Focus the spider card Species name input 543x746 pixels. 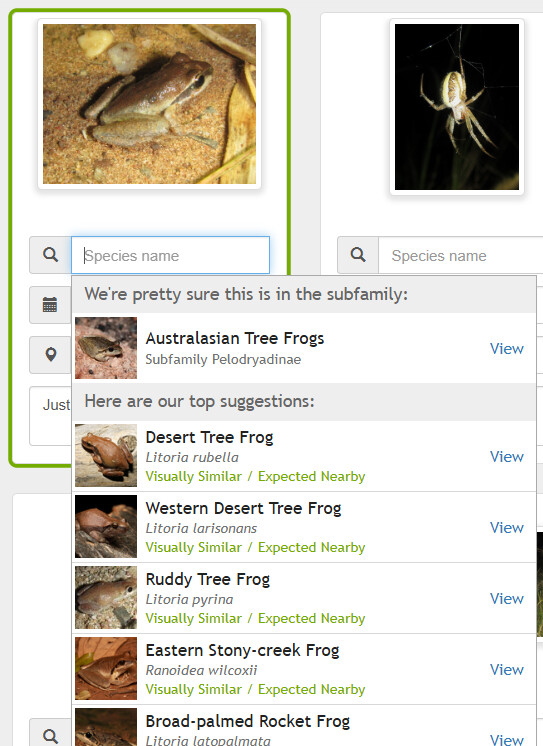point(461,255)
